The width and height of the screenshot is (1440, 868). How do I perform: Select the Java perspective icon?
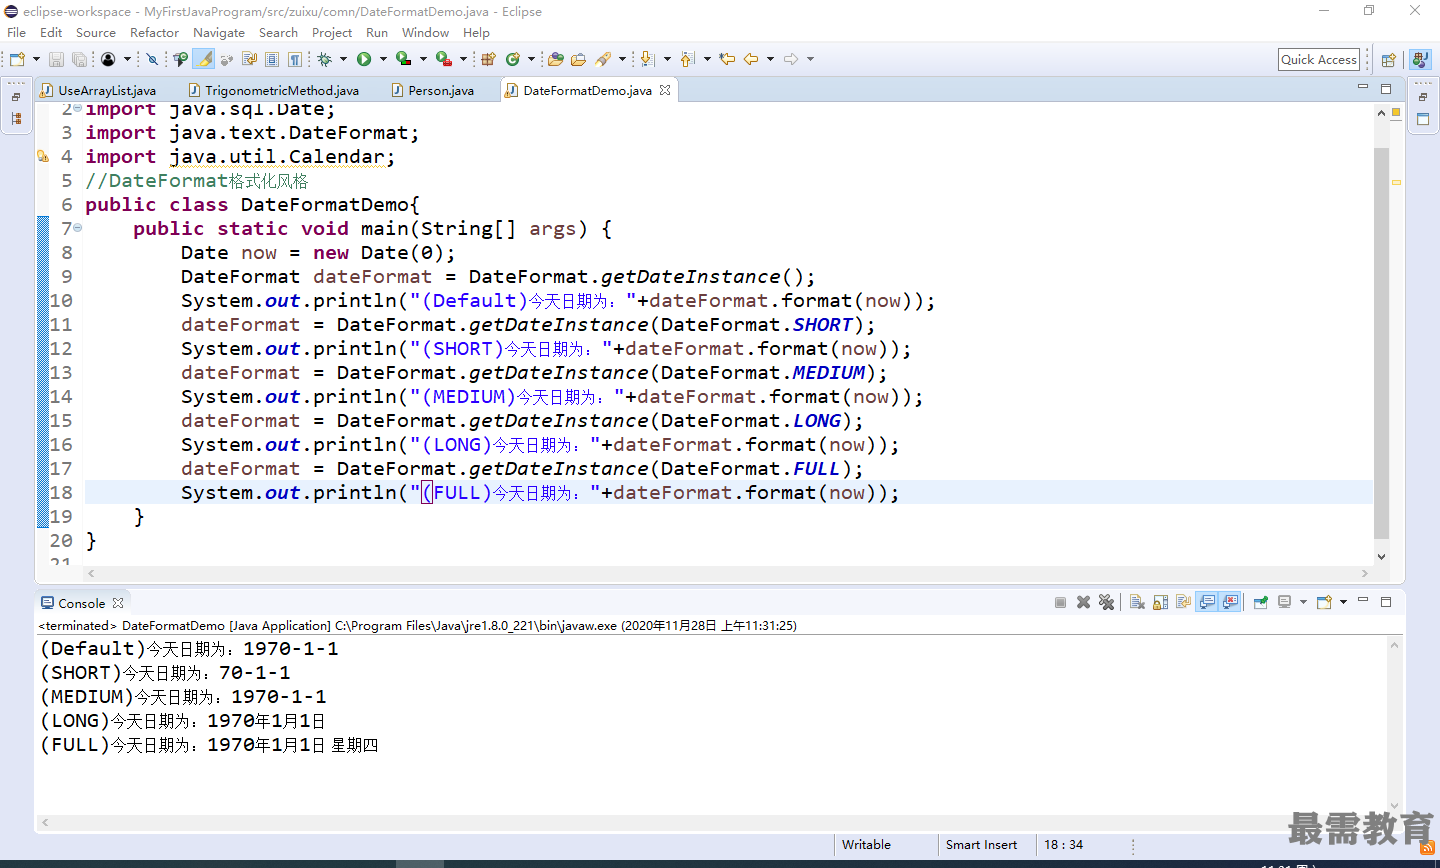tap(1420, 59)
